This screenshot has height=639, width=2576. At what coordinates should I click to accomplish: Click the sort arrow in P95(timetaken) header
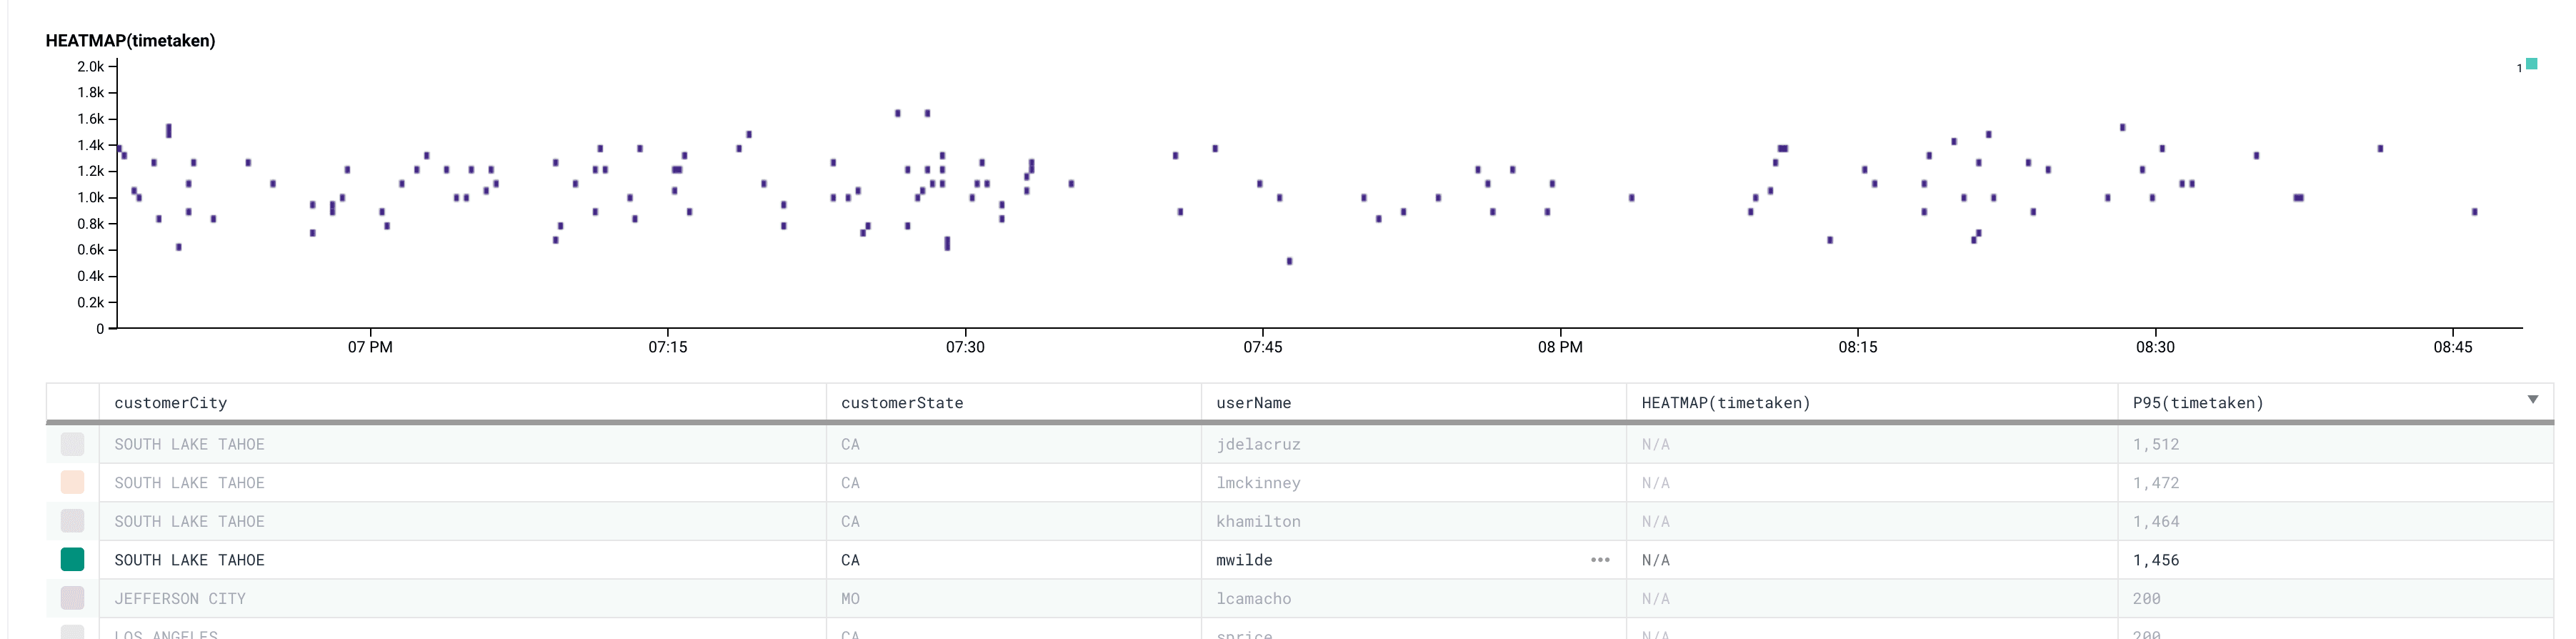pos(2532,400)
